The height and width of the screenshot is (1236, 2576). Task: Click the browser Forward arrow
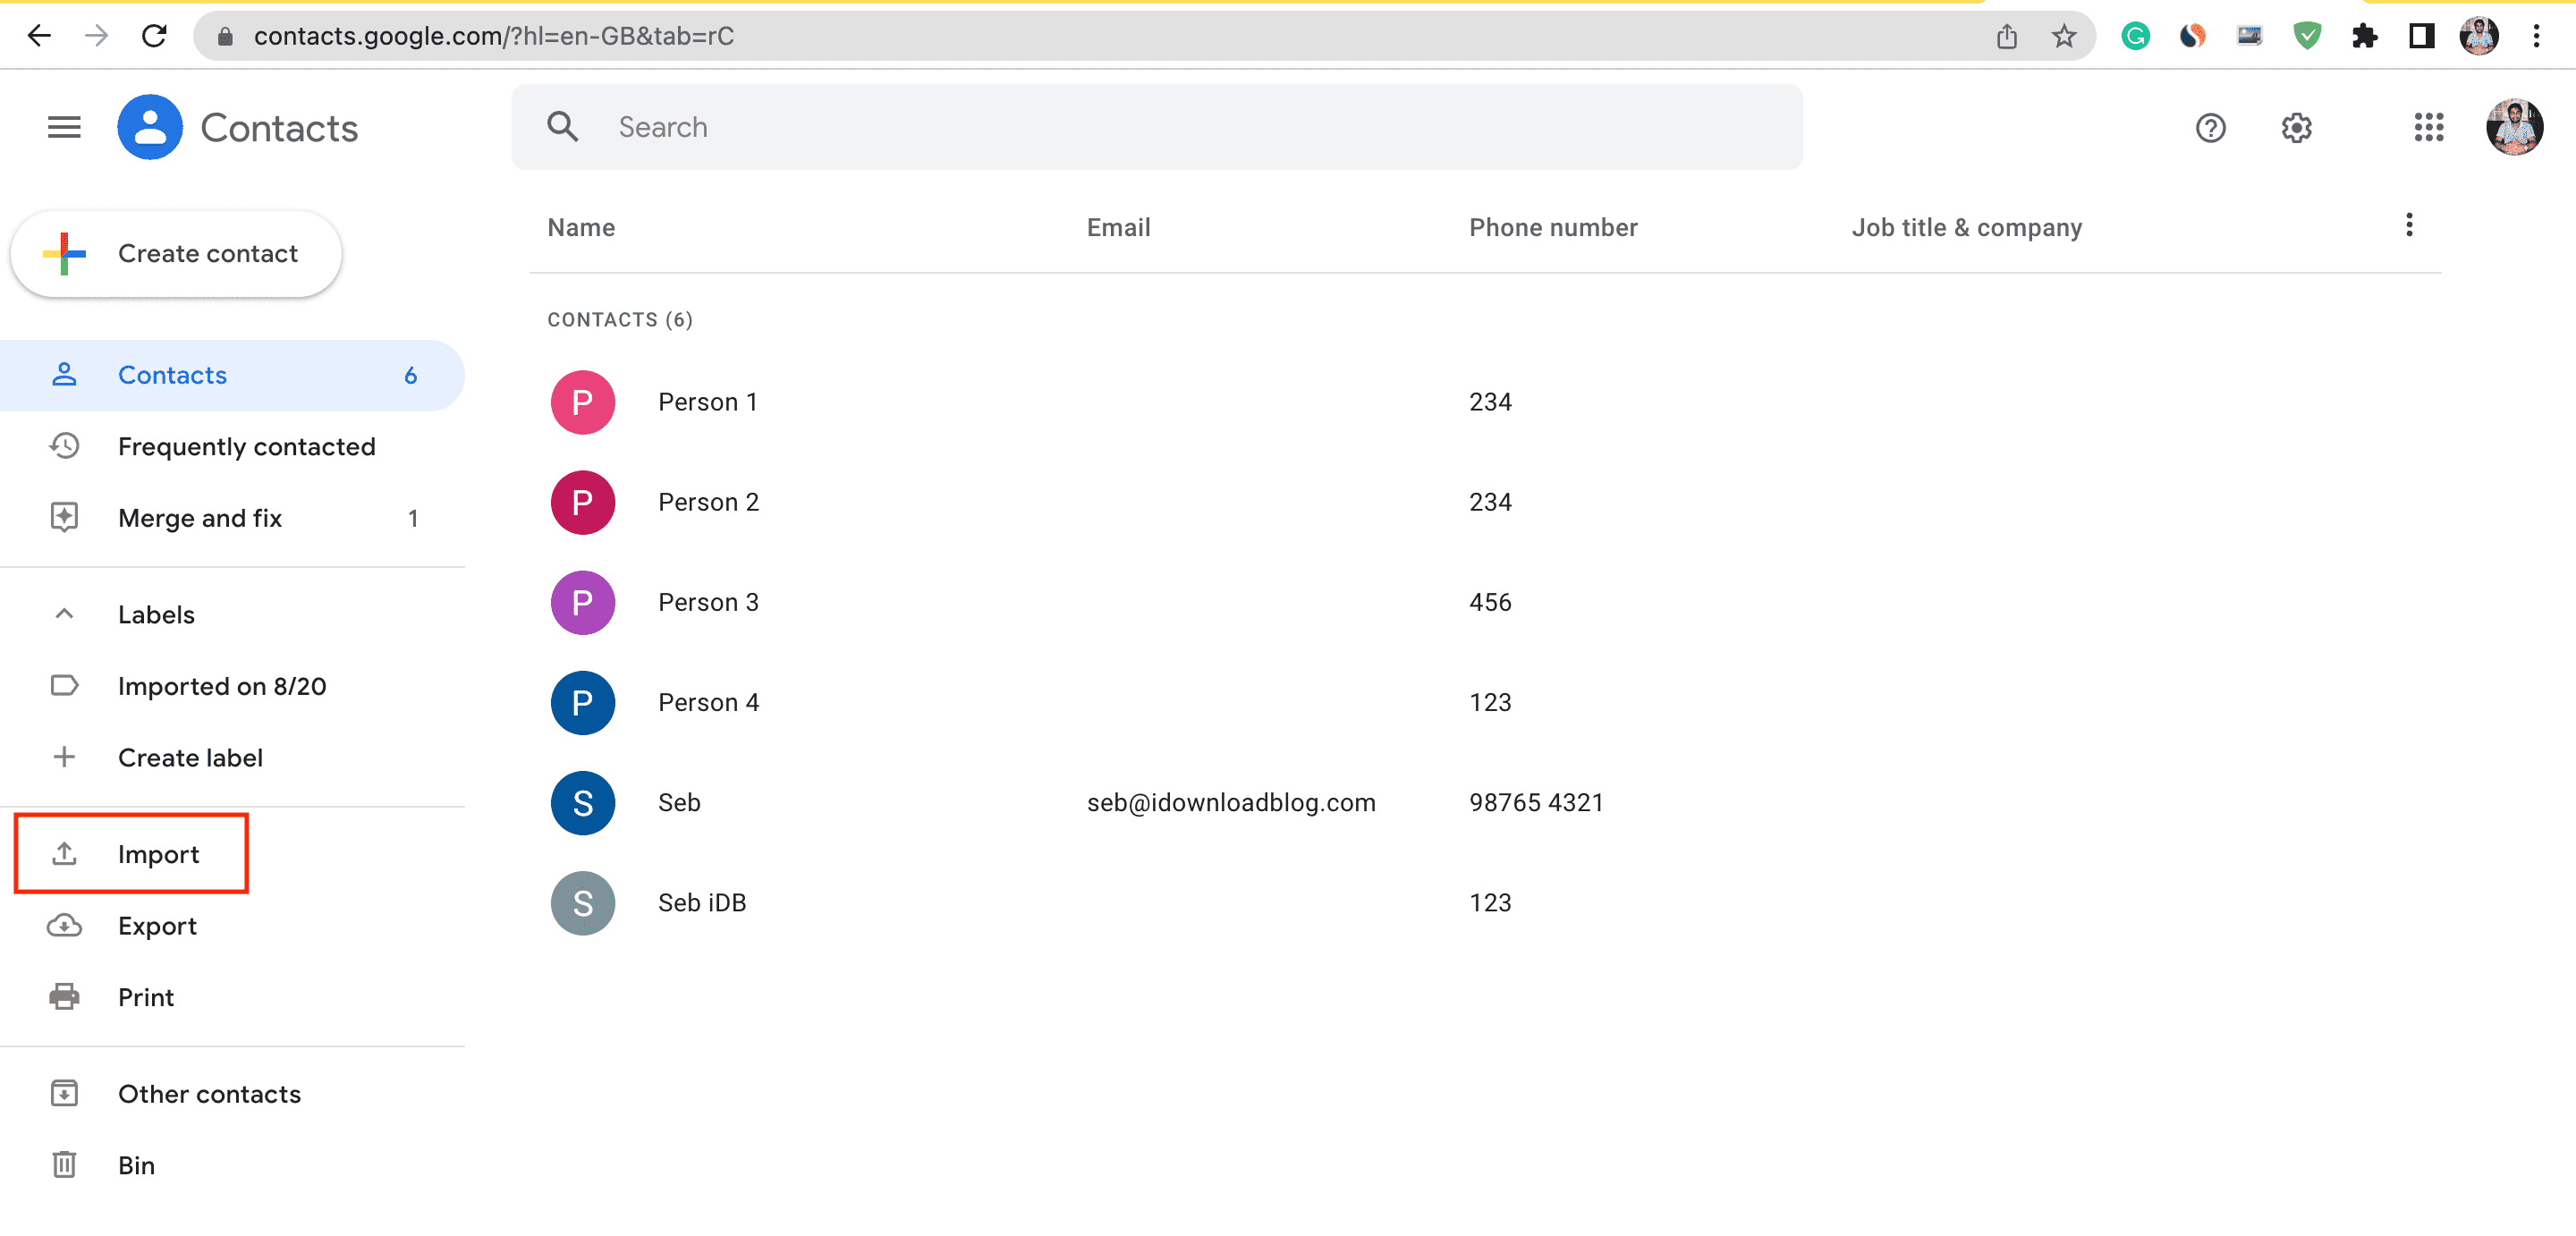click(96, 36)
